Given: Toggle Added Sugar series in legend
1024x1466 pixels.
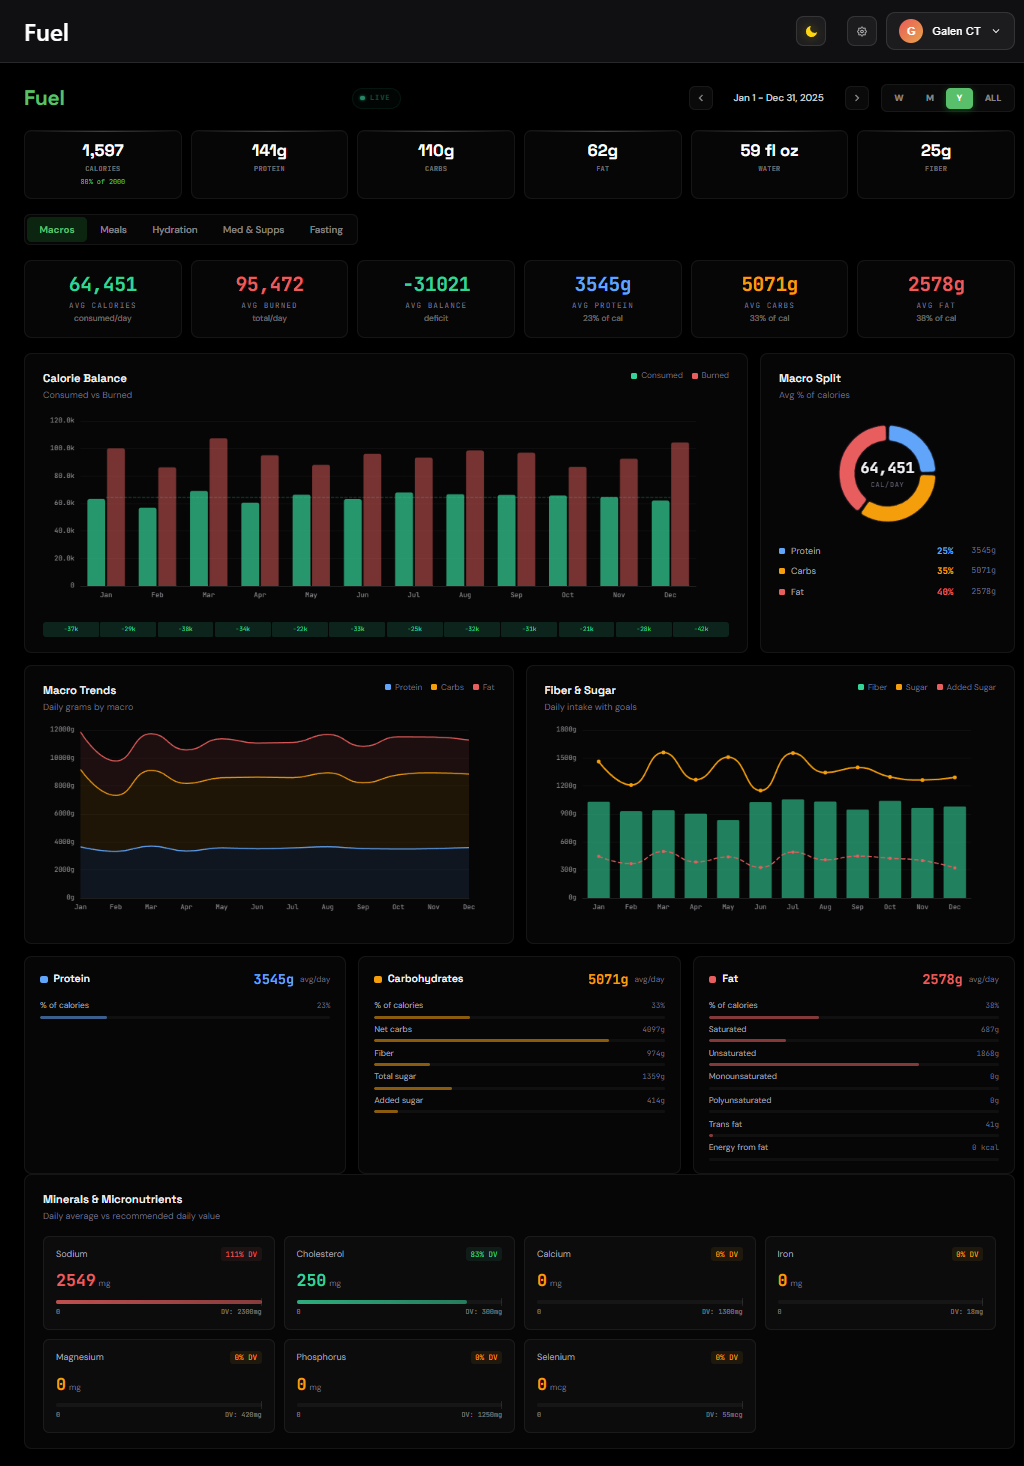Looking at the screenshot, I should [967, 688].
